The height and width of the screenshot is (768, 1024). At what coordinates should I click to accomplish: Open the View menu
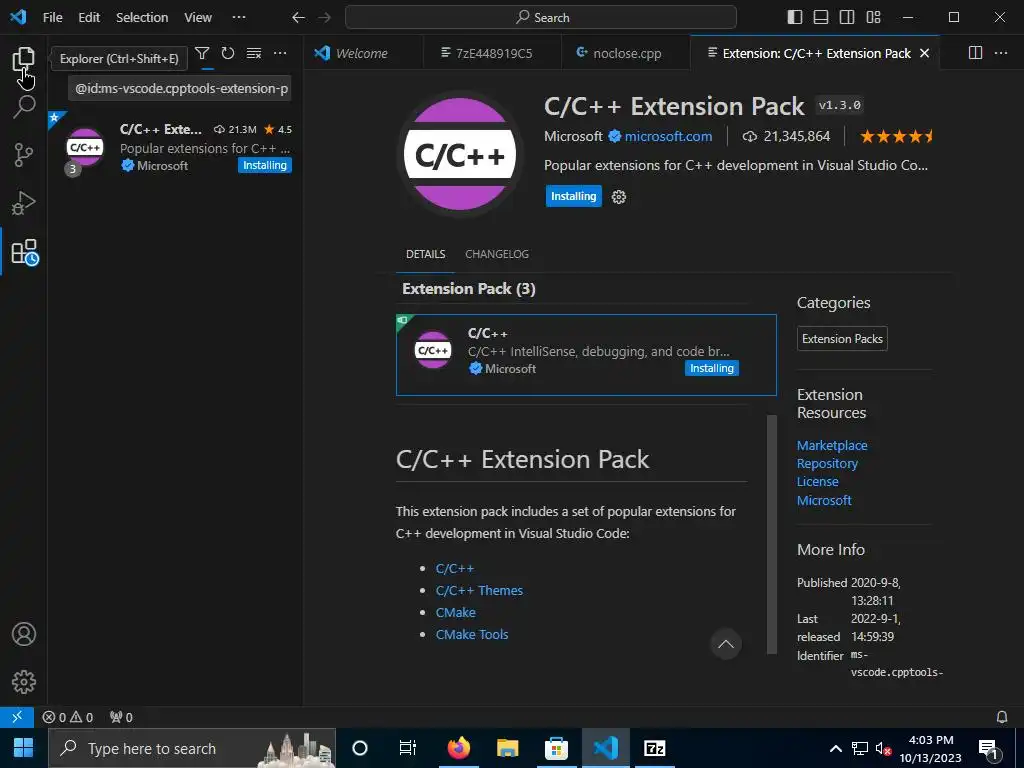coord(198,18)
